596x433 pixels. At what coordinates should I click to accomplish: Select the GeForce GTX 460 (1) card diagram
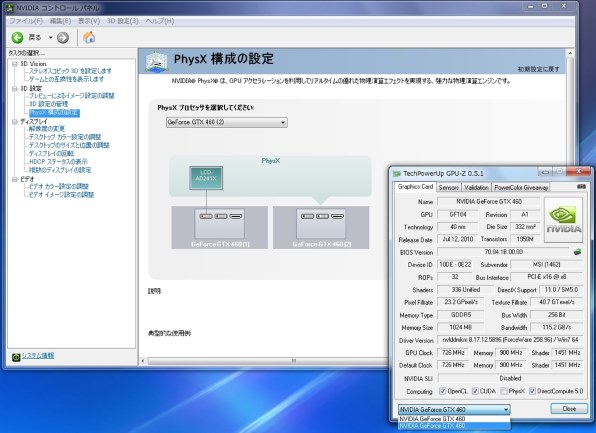coord(220,227)
